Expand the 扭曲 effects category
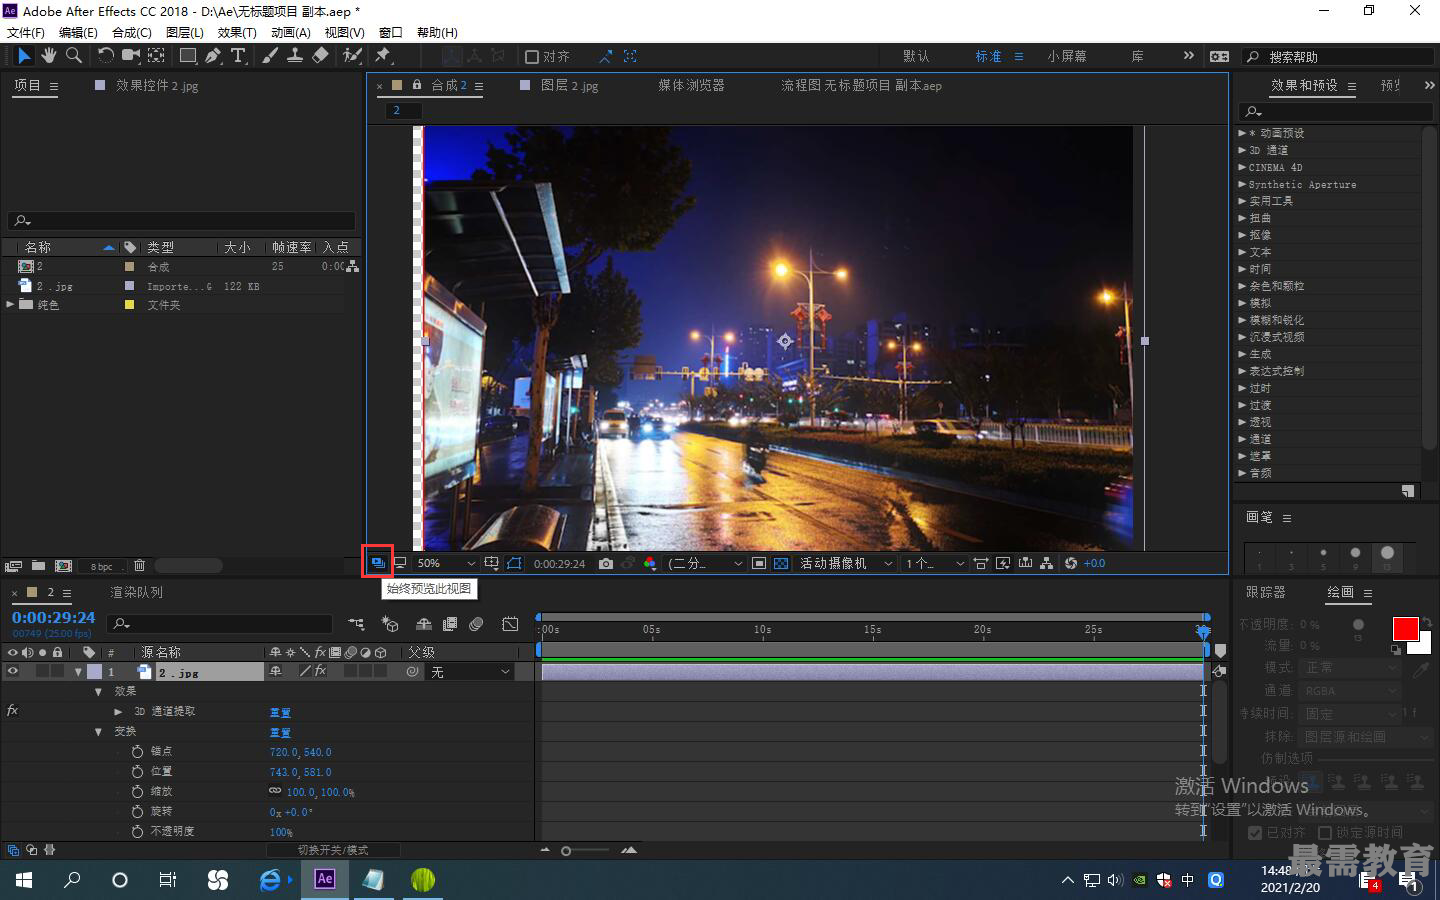This screenshot has width=1440, height=900. 1242,218
